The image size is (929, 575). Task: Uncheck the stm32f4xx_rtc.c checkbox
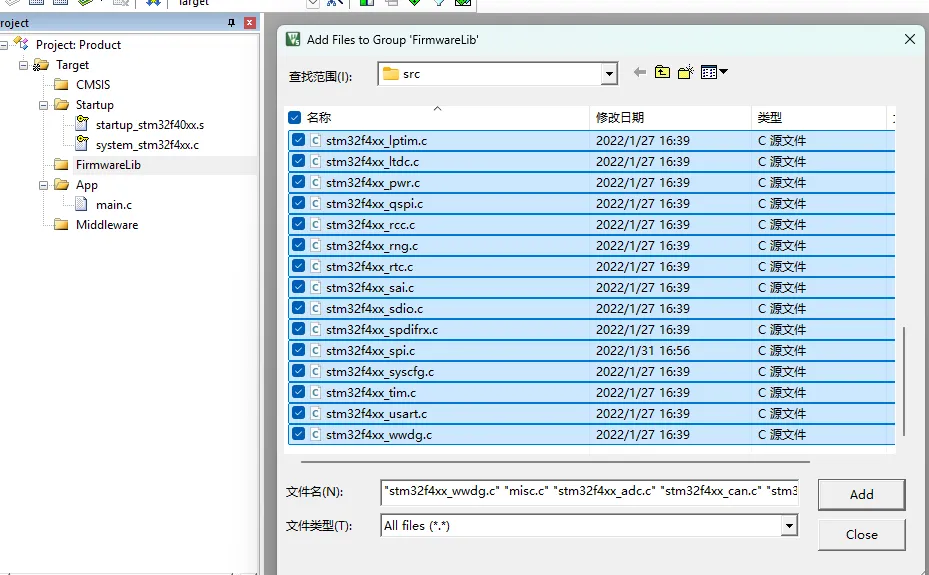pos(298,266)
